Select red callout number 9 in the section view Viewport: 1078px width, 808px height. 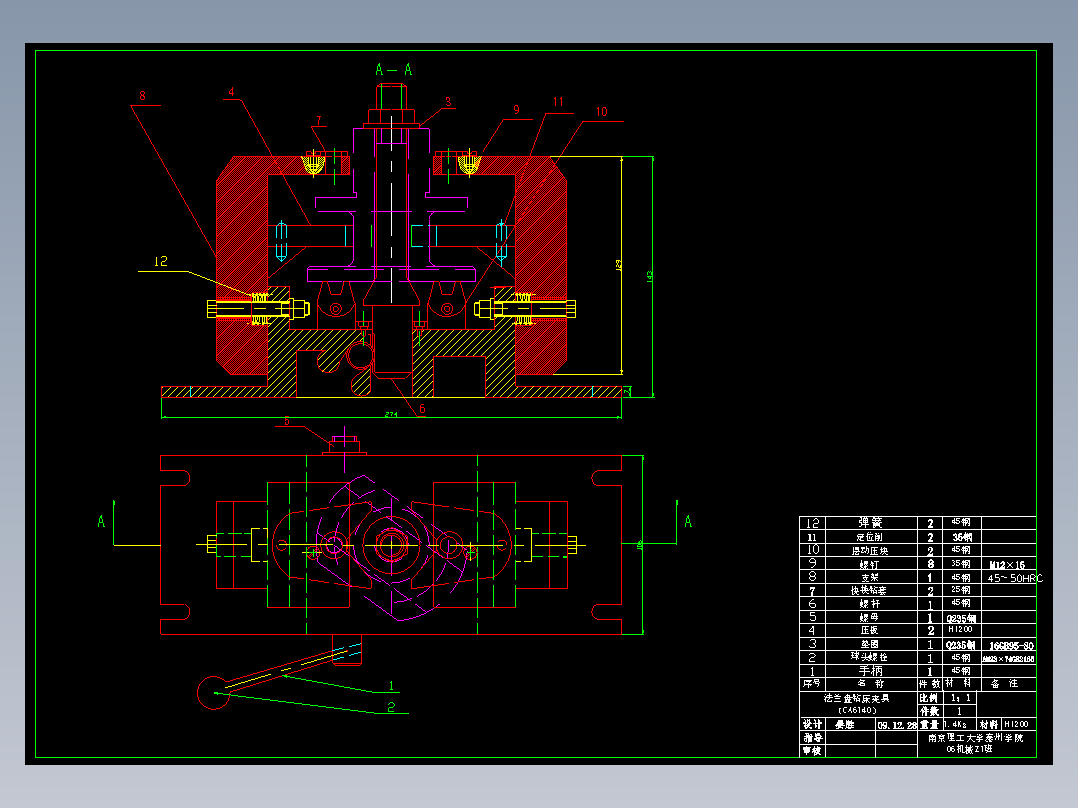(x=516, y=109)
